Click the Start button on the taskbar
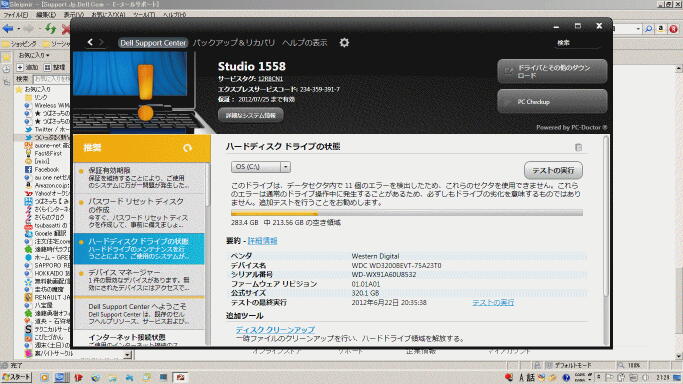 click(x=17, y=377)
